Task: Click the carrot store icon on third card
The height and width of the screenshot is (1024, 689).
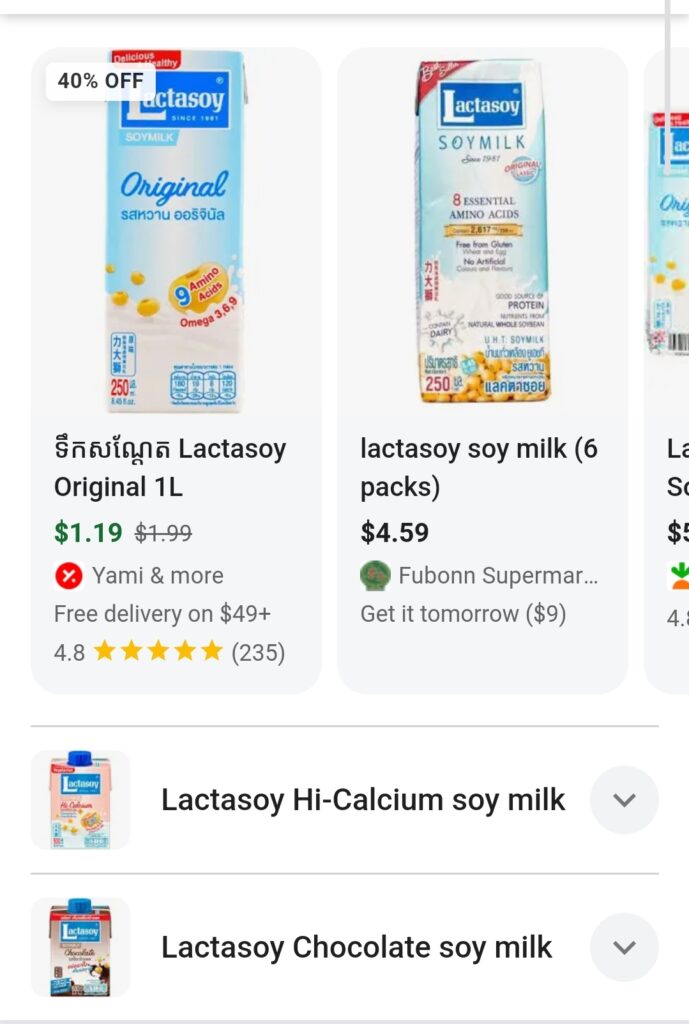Action: tap(679, 576)
